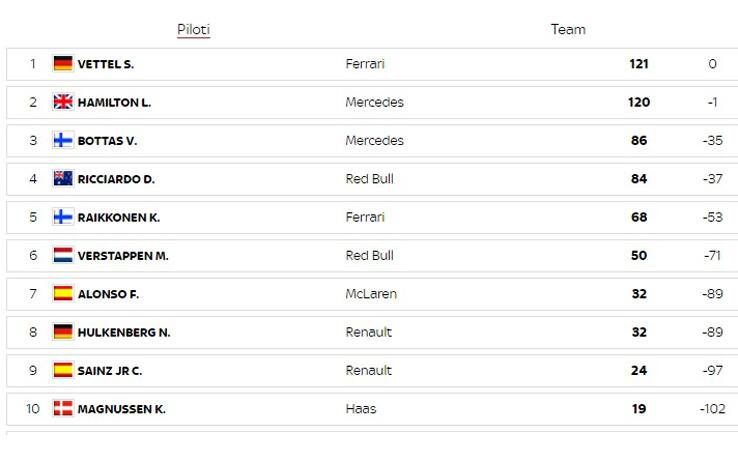Click the Danish flag next to Magnussen
Viewport: 738px width, 462px height.
[x=63, y=408]
